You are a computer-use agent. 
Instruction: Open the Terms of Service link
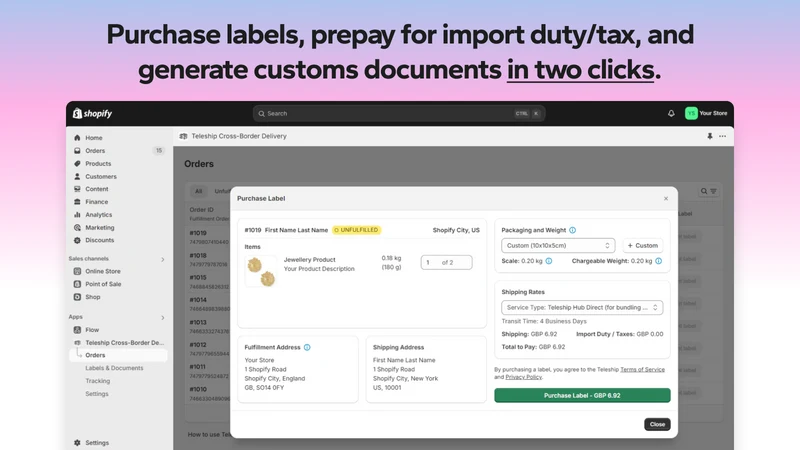tap(642, 369)
